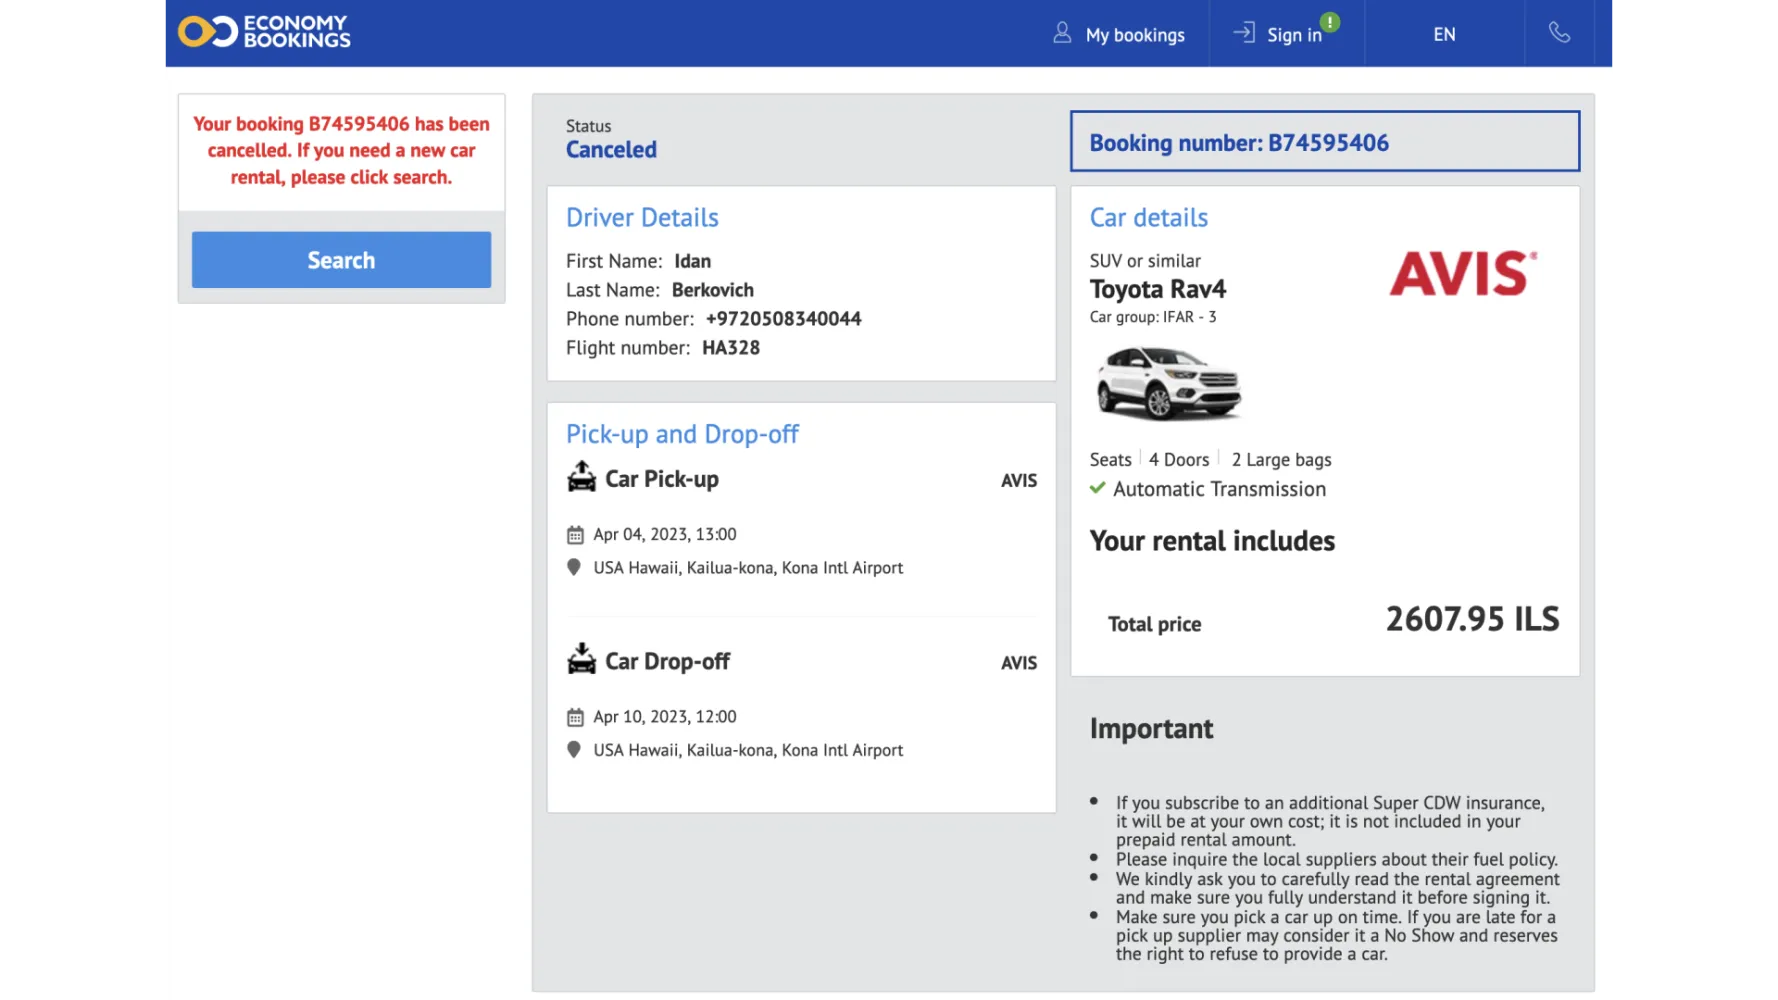Click the Canceled status text

pyautogui.click(x=611, y=150)
